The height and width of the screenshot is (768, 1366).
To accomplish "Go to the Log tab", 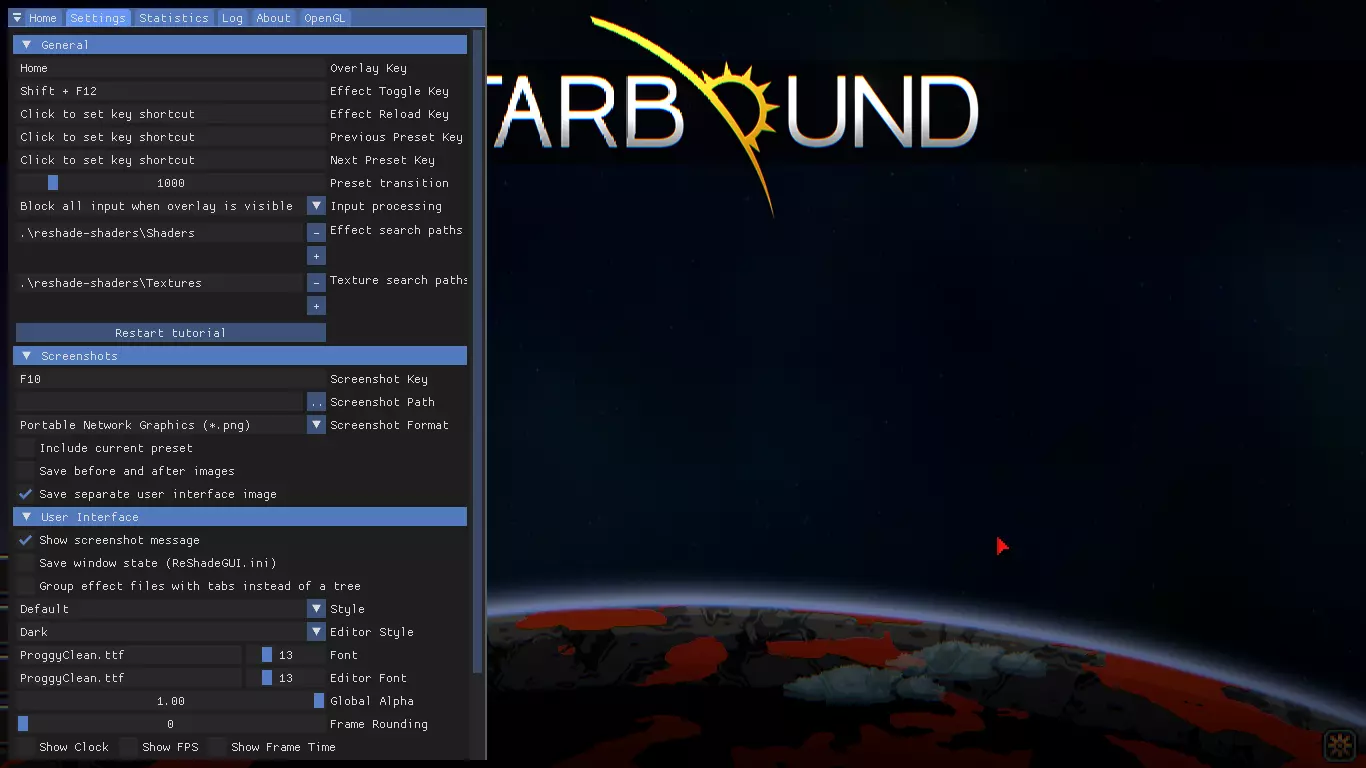I will [x=232, y=18].
